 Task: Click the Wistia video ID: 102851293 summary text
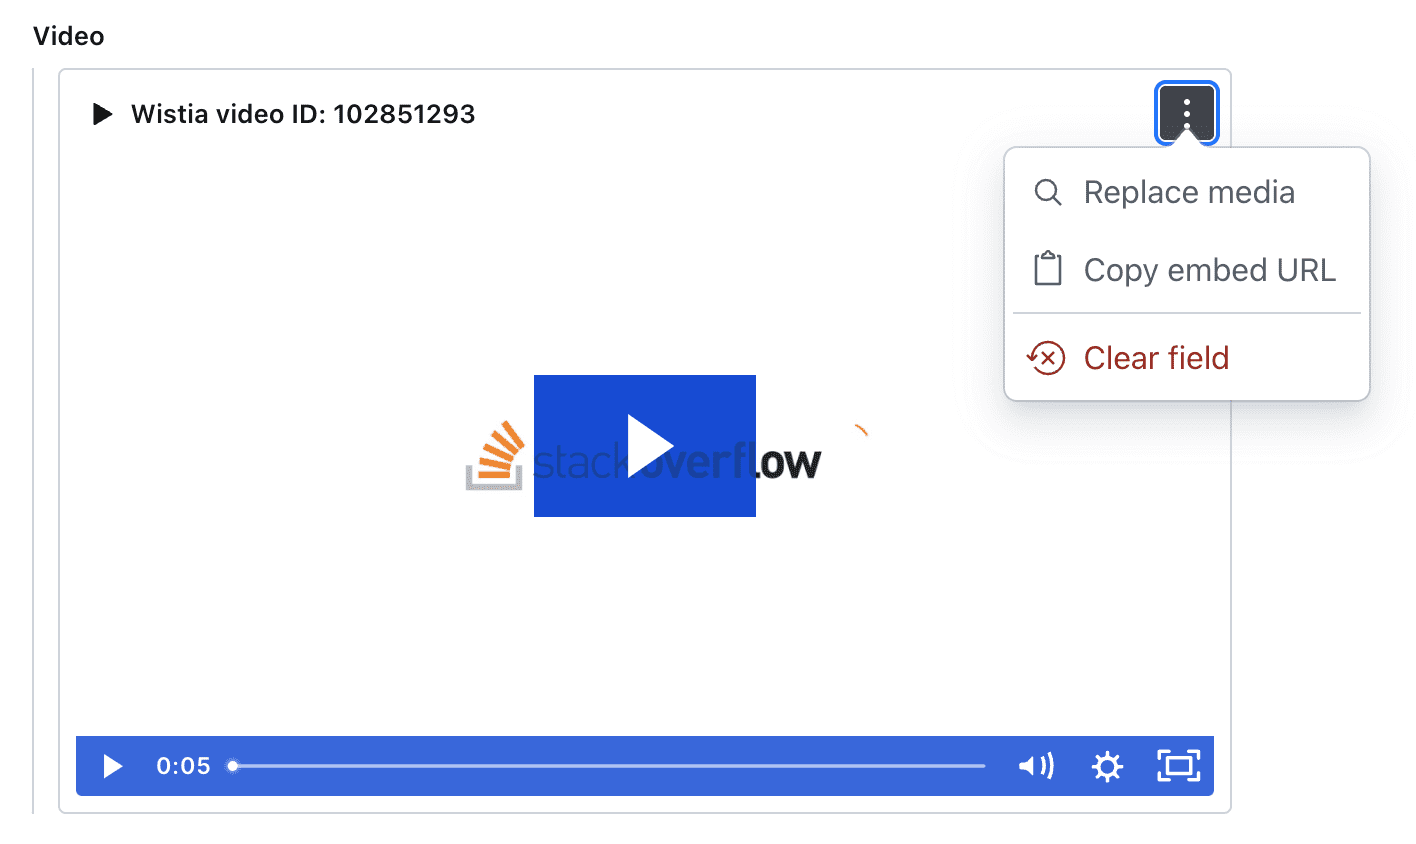303,114
